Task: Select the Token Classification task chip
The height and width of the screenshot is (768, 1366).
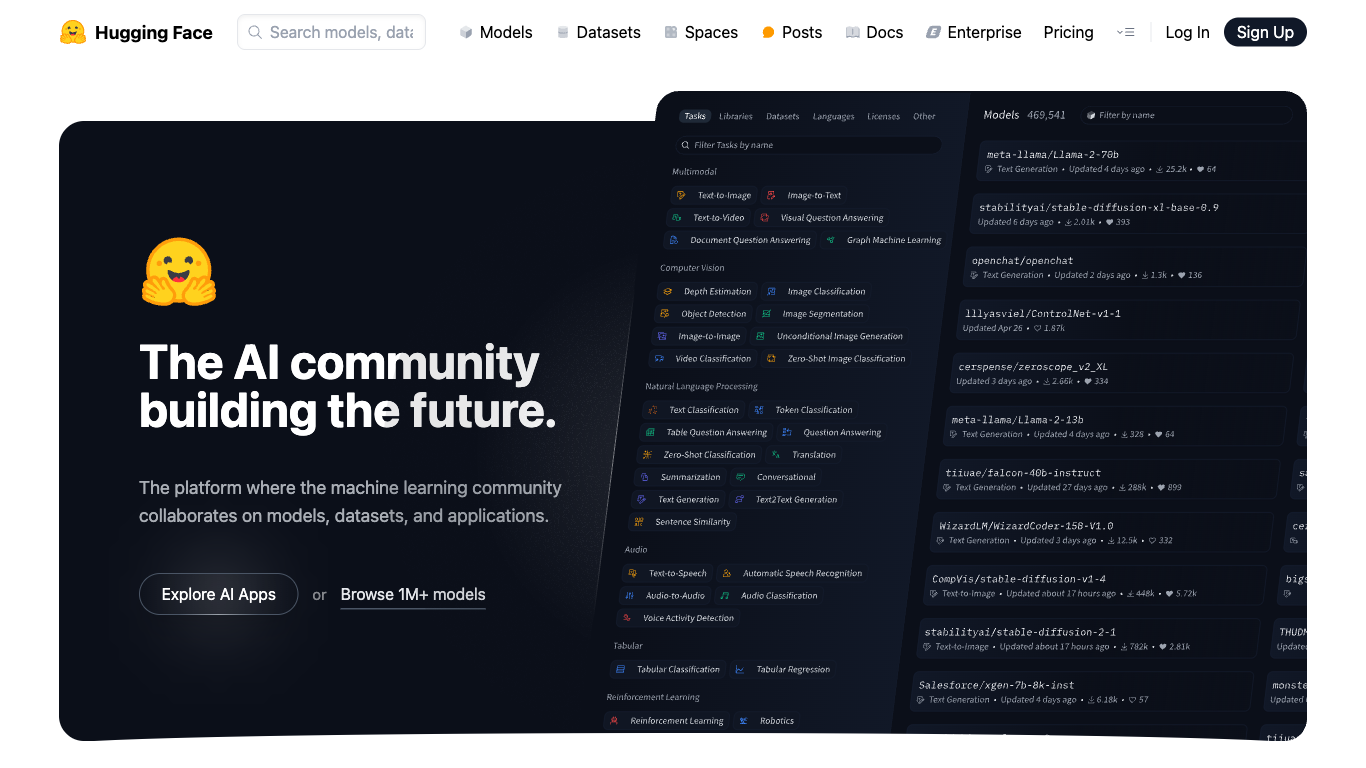Action: click(803, 409)
